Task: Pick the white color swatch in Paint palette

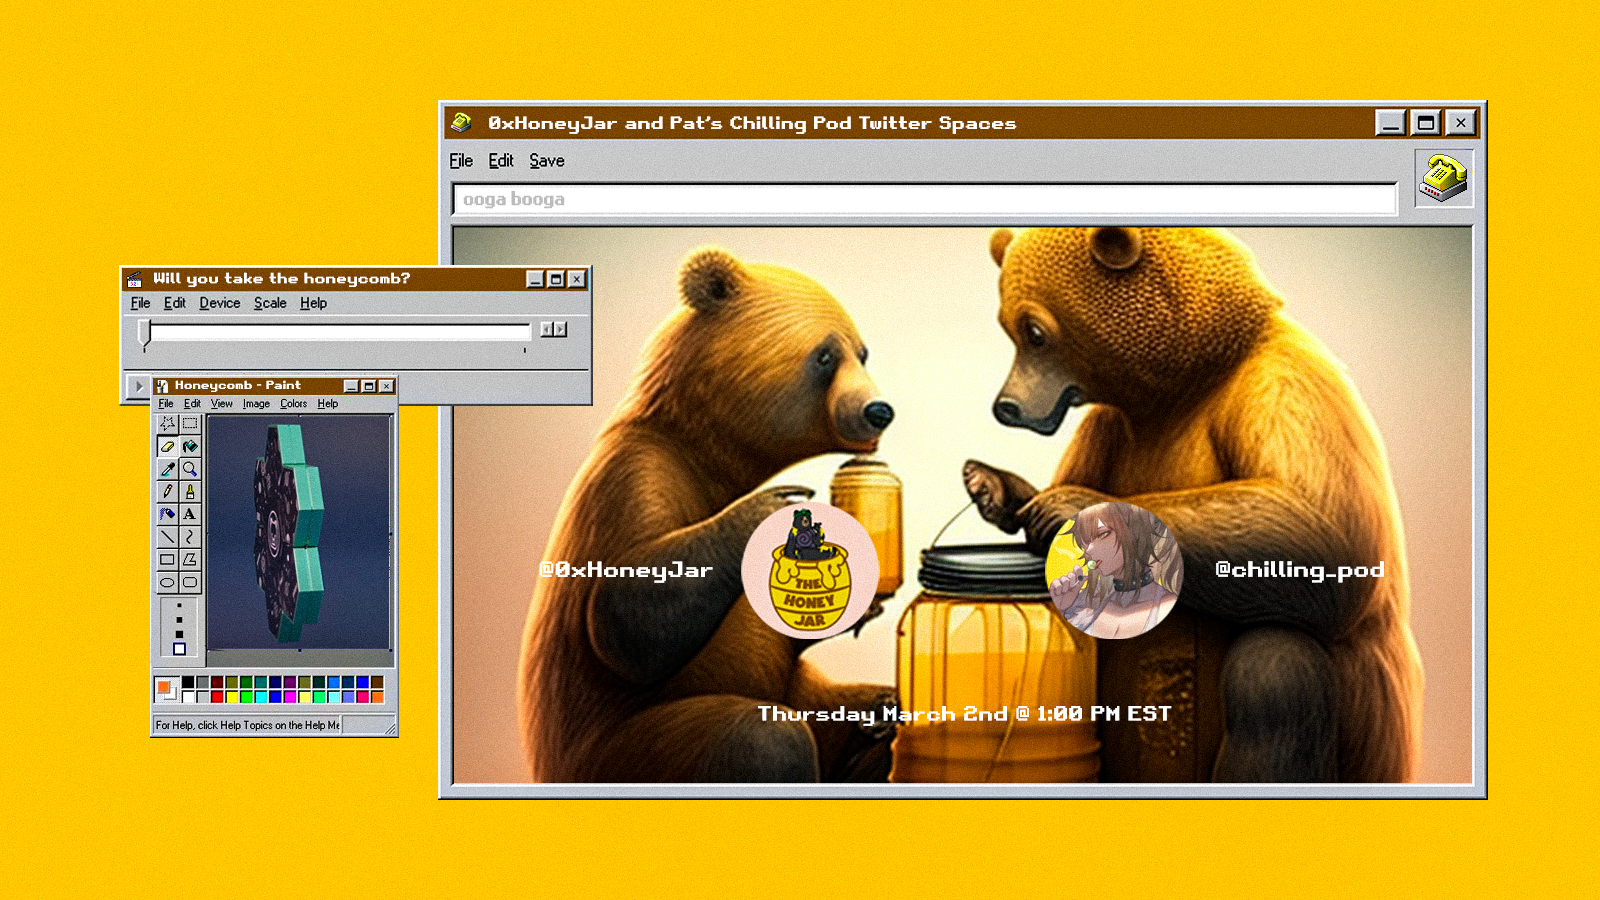Action: pos(188,696)
